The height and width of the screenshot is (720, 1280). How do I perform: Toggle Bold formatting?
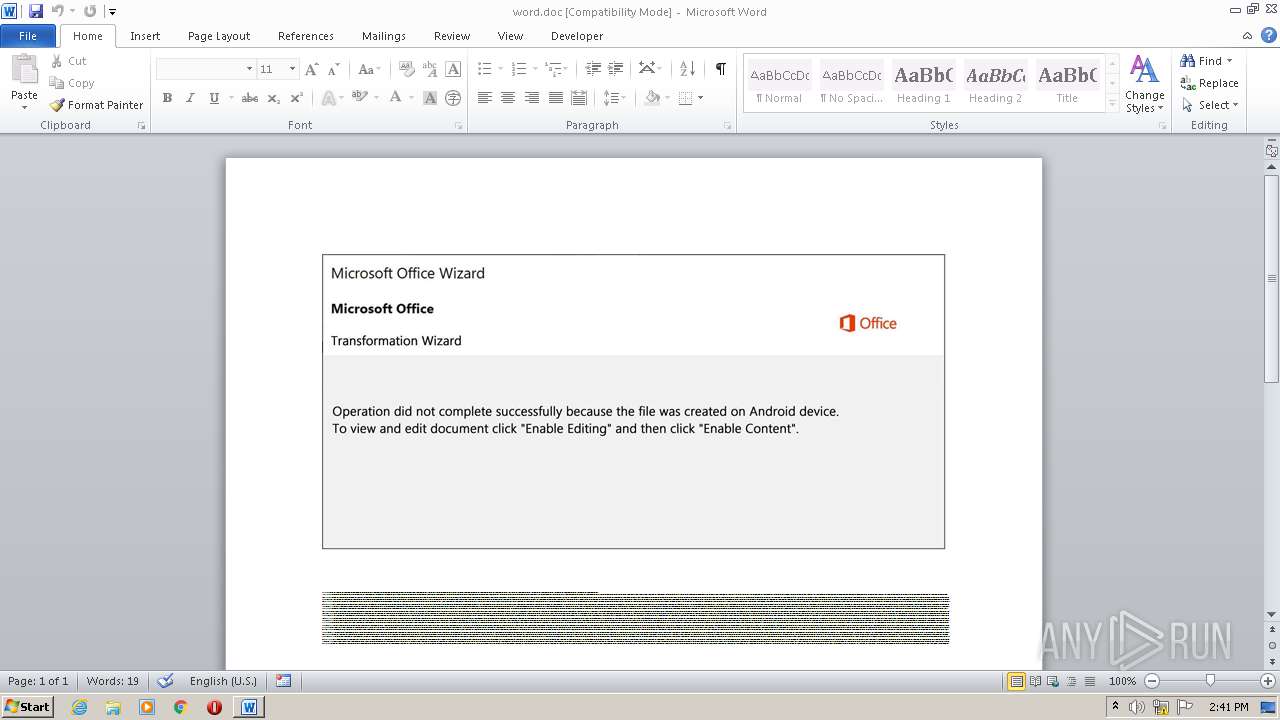pyautogui.click(x=167, y=98)
